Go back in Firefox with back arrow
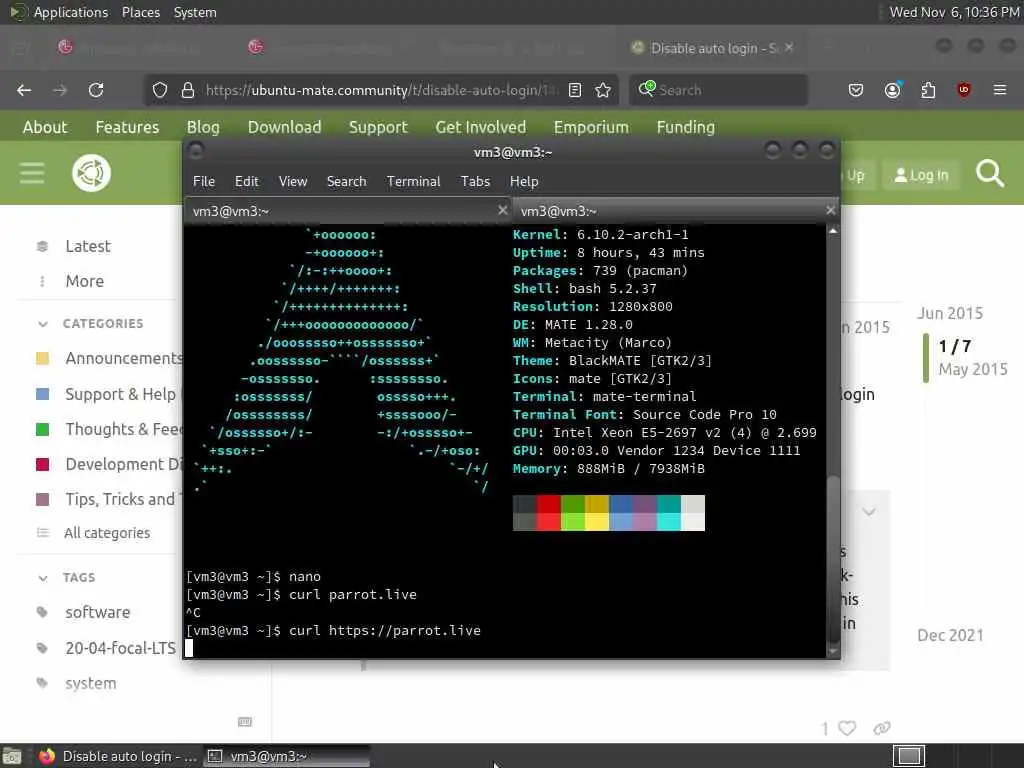Screen dimensions: 1024x768 pos(24,90)
